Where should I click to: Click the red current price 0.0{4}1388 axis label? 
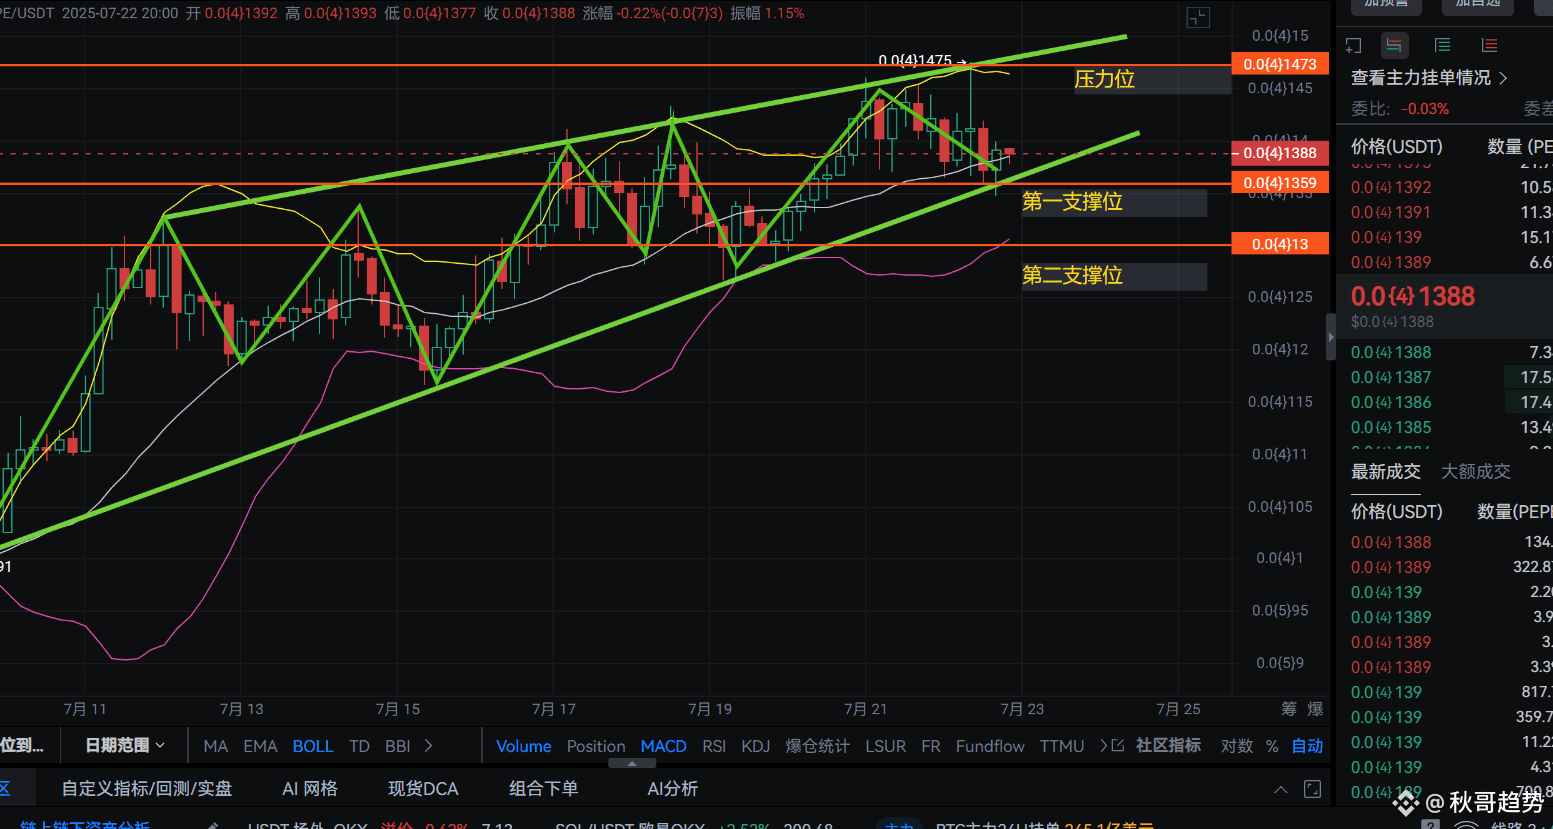[x=1280, y=153]
